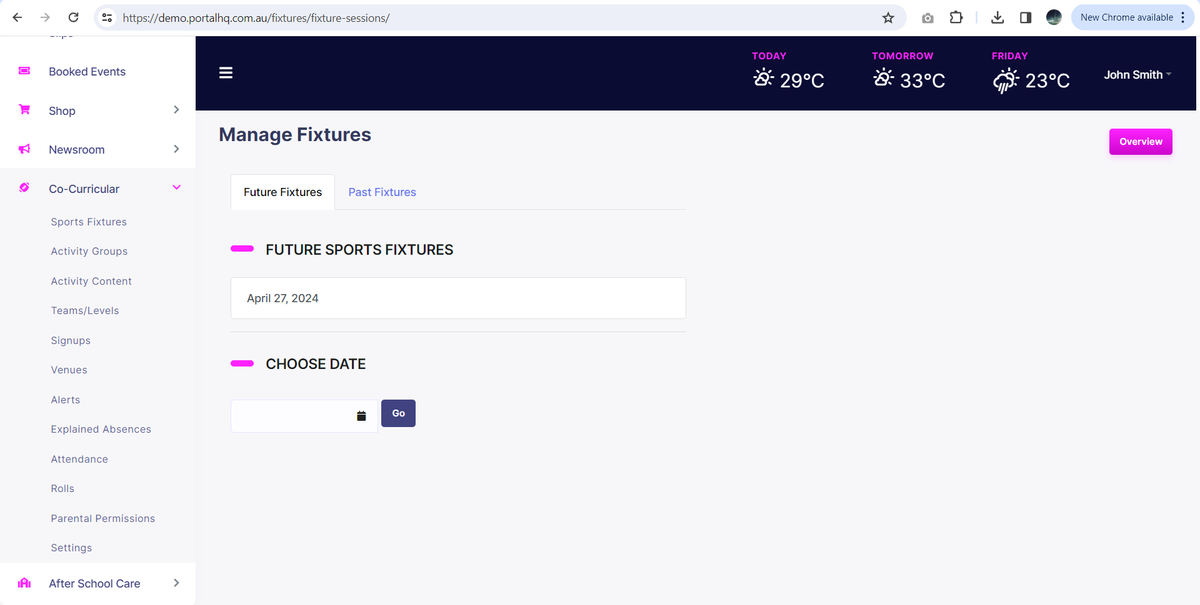Click the Booked Events sidebar icon
1200x605 pixels.
[24, 71]
